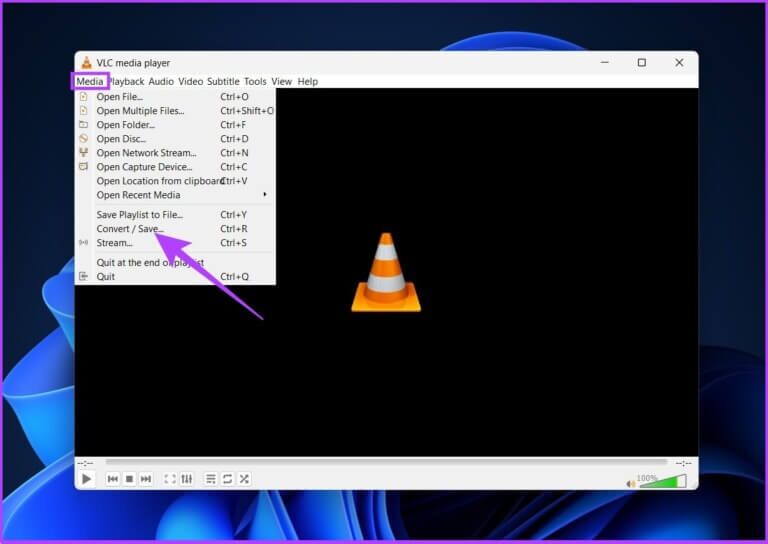Click remaining time label right of seek bar

click(x=683, y=463)
